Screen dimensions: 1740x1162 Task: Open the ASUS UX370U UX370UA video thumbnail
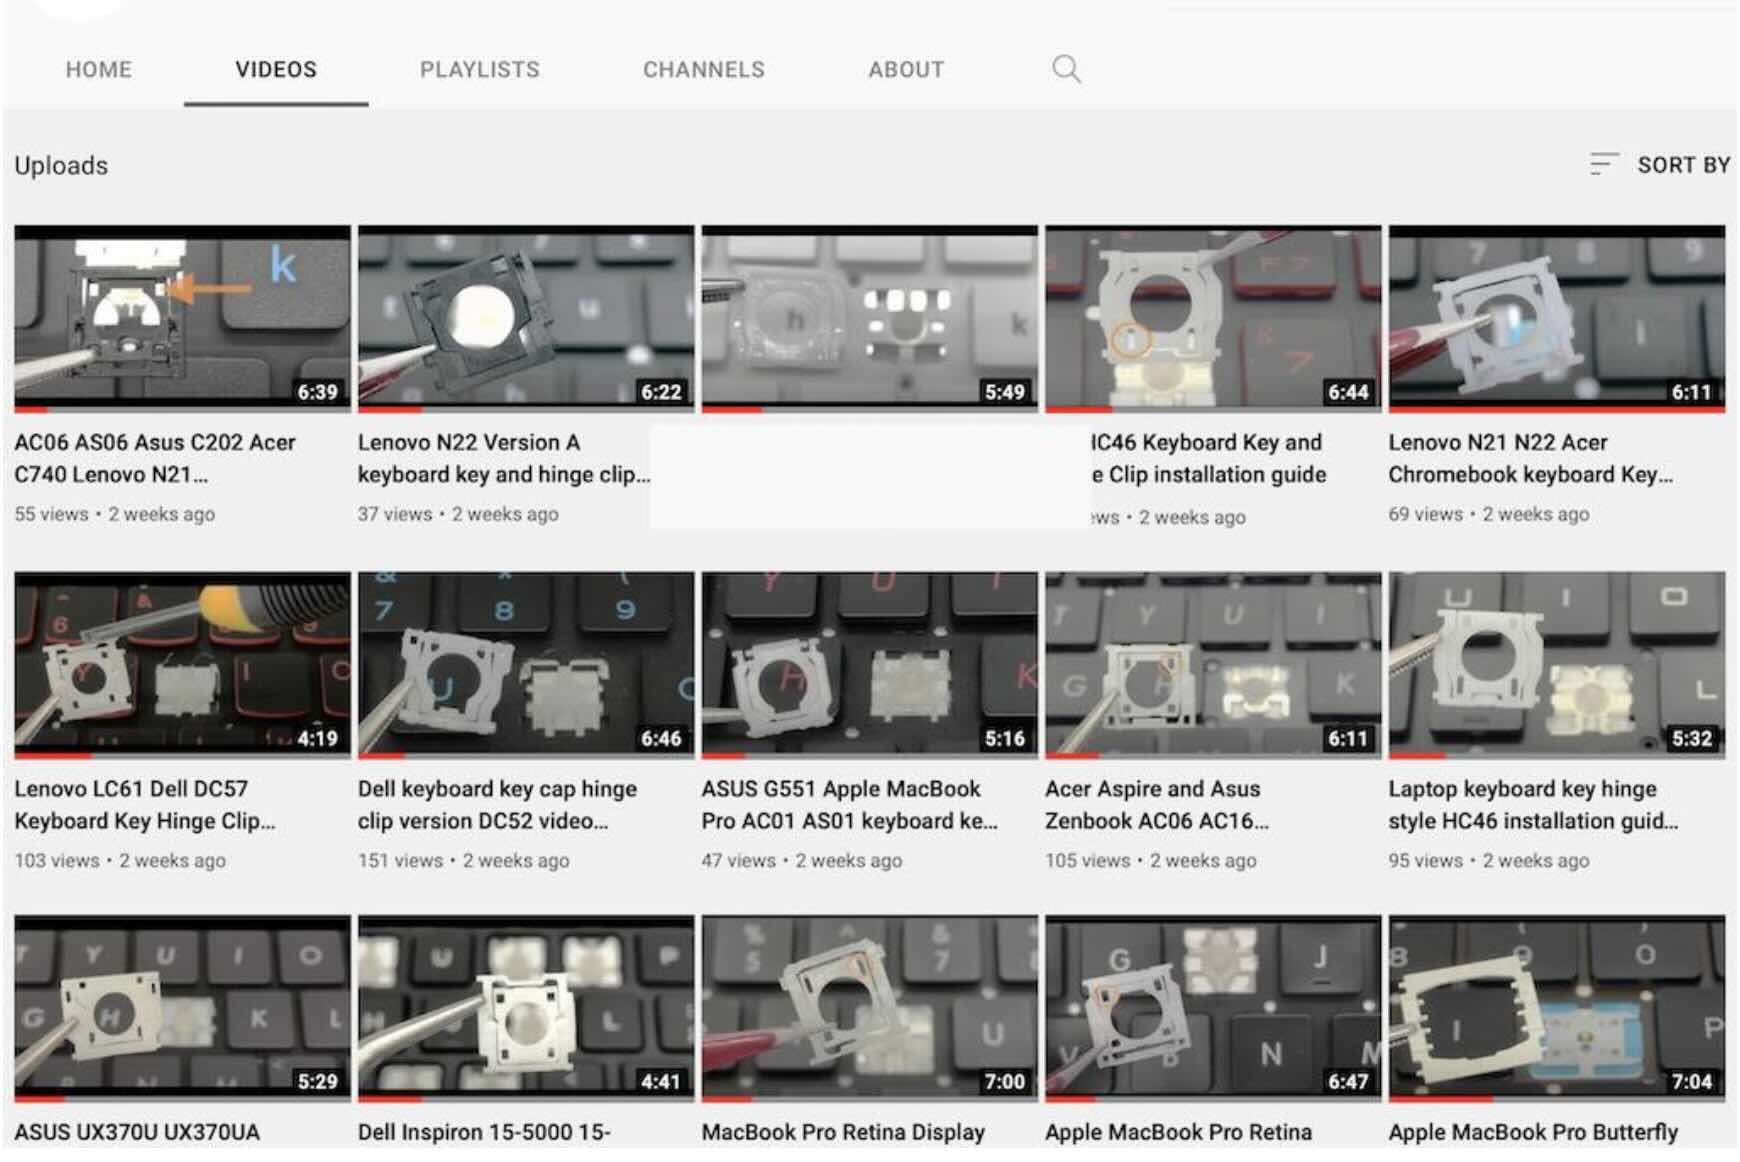point(182,1007)
